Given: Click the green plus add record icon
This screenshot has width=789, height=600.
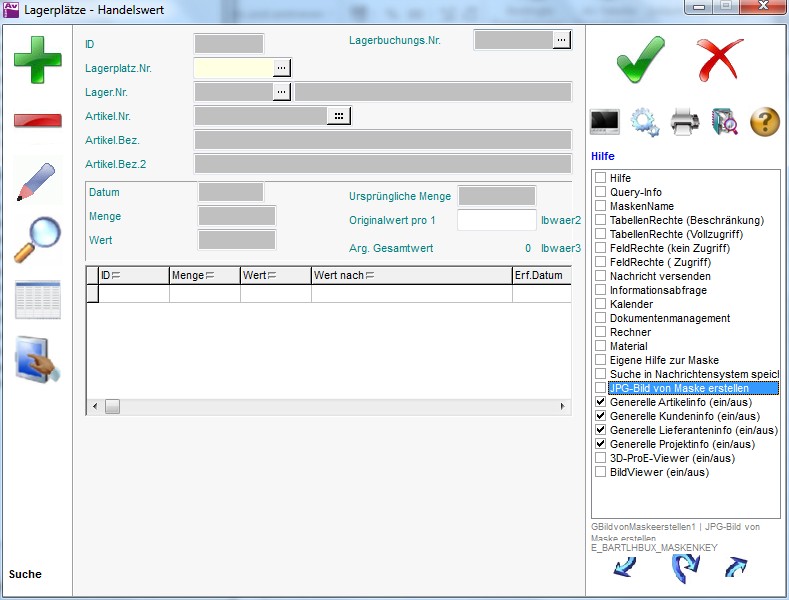Looking at the screenshot, I should click(x=37, y=59).
